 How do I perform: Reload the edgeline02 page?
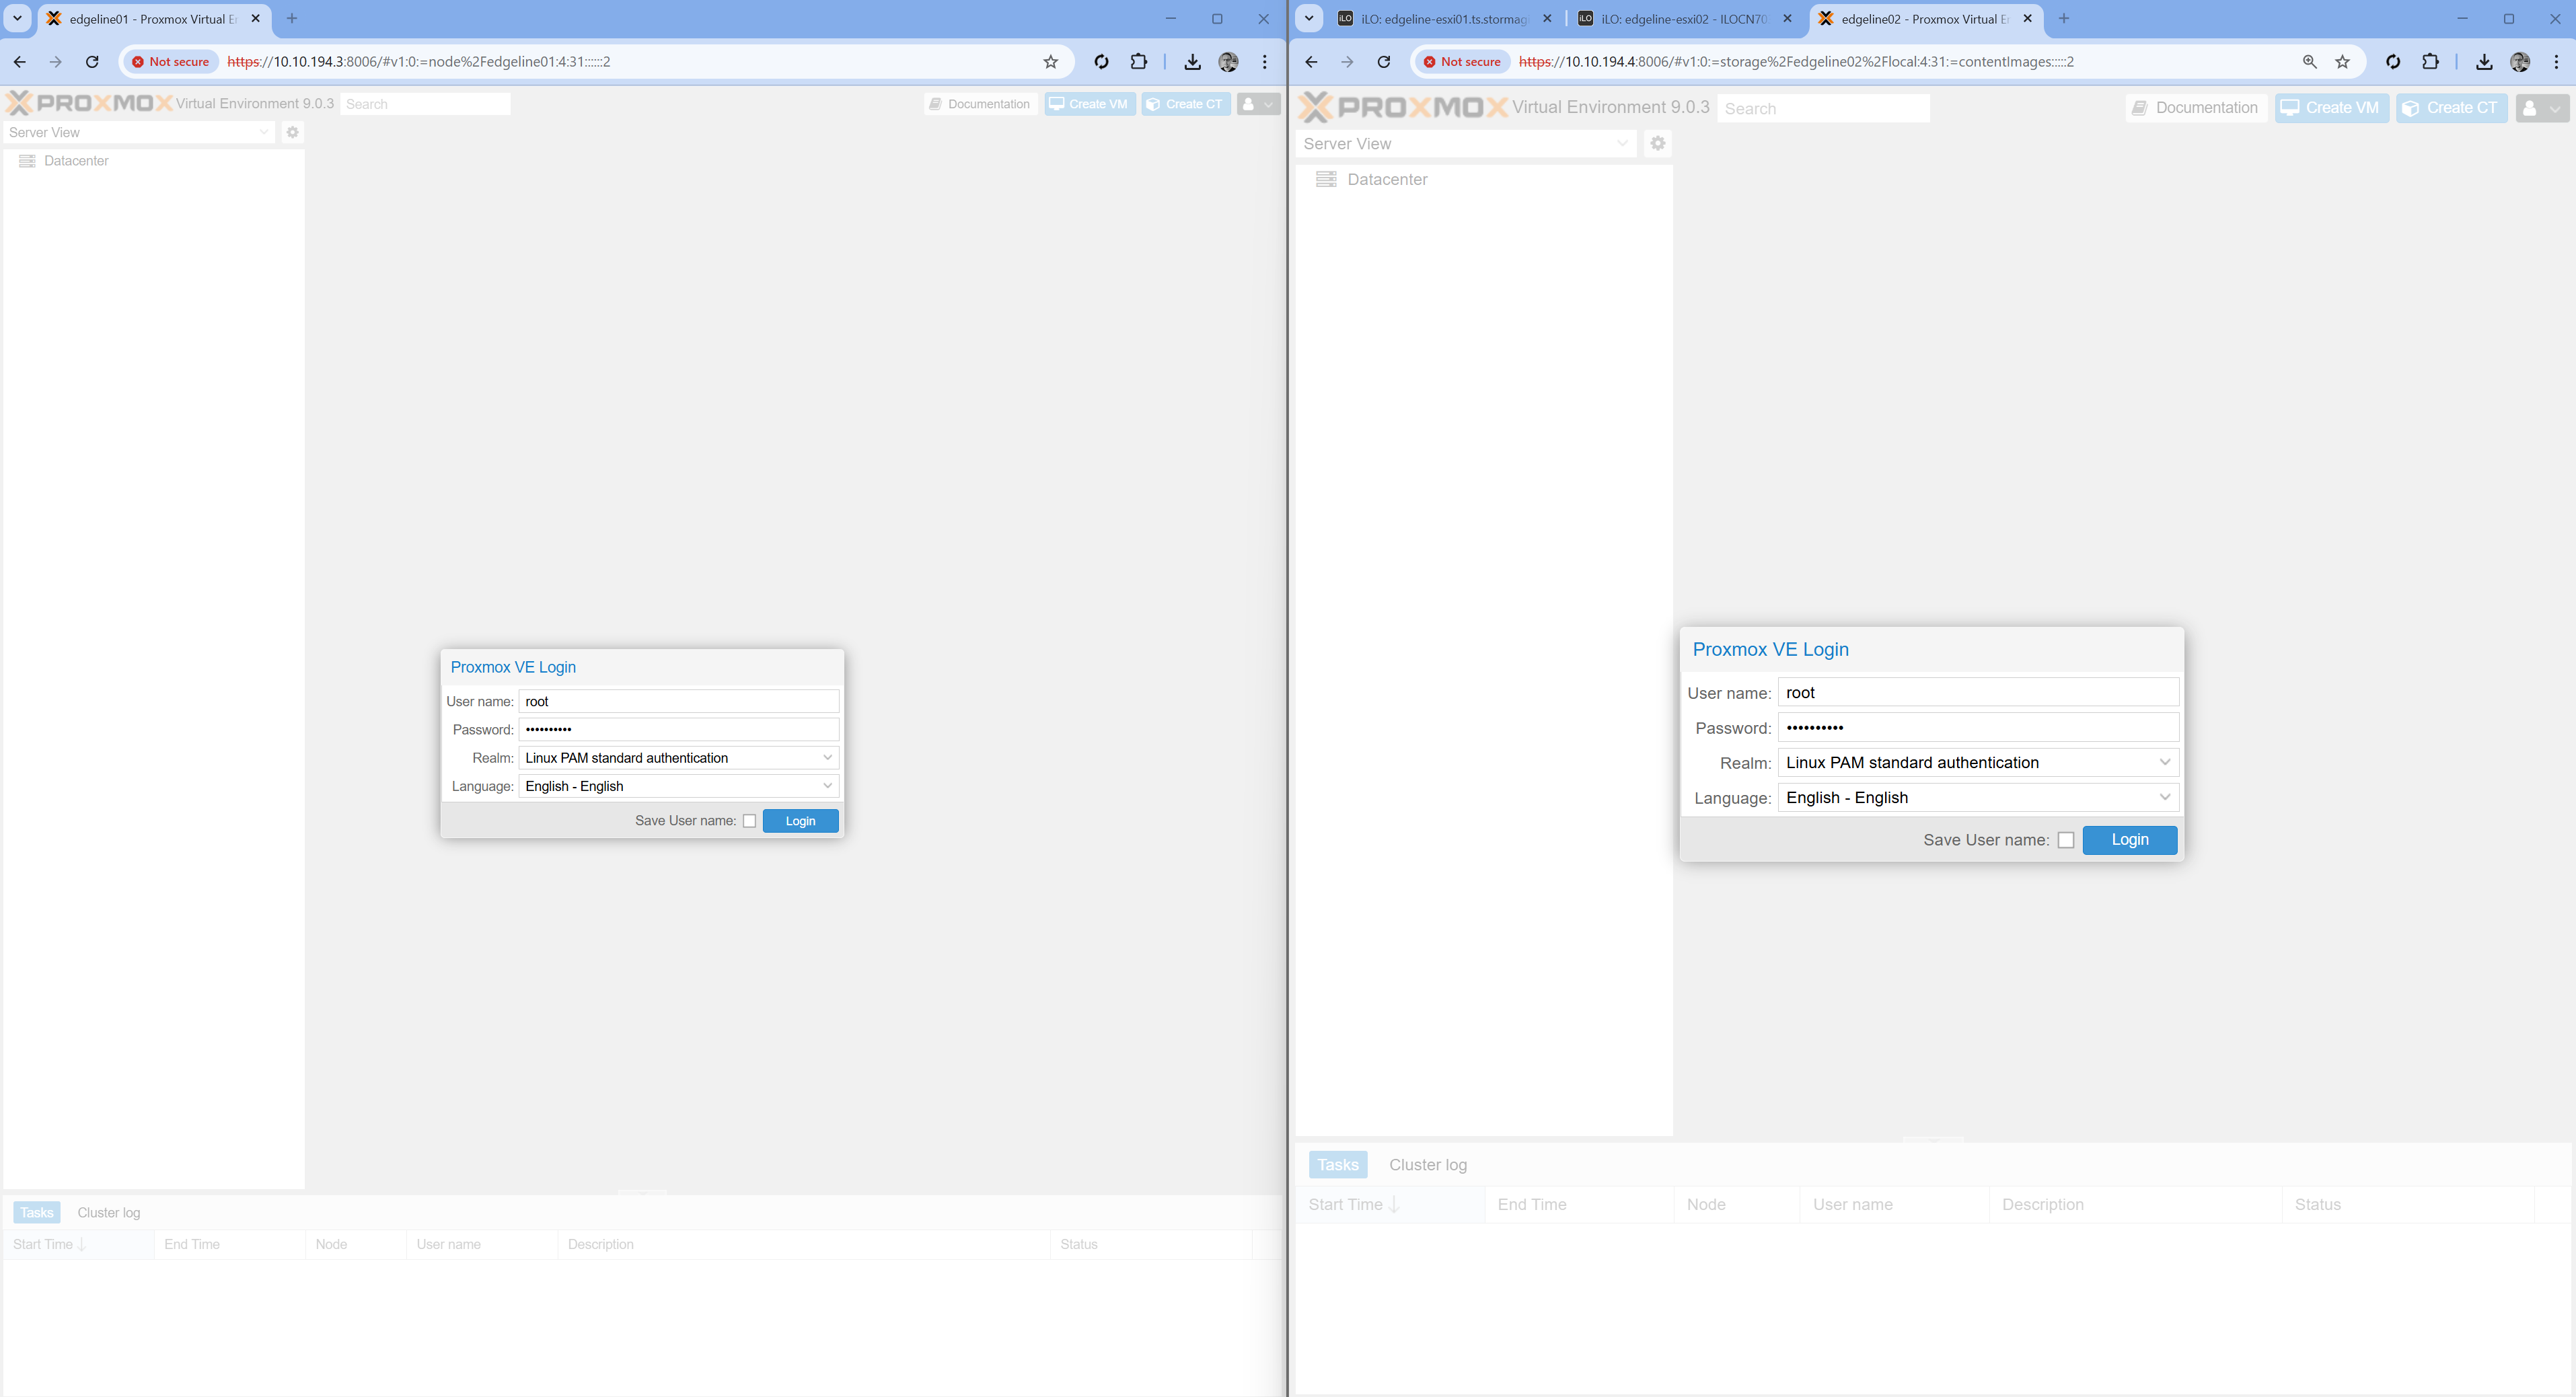click(x=1383, y=62)
